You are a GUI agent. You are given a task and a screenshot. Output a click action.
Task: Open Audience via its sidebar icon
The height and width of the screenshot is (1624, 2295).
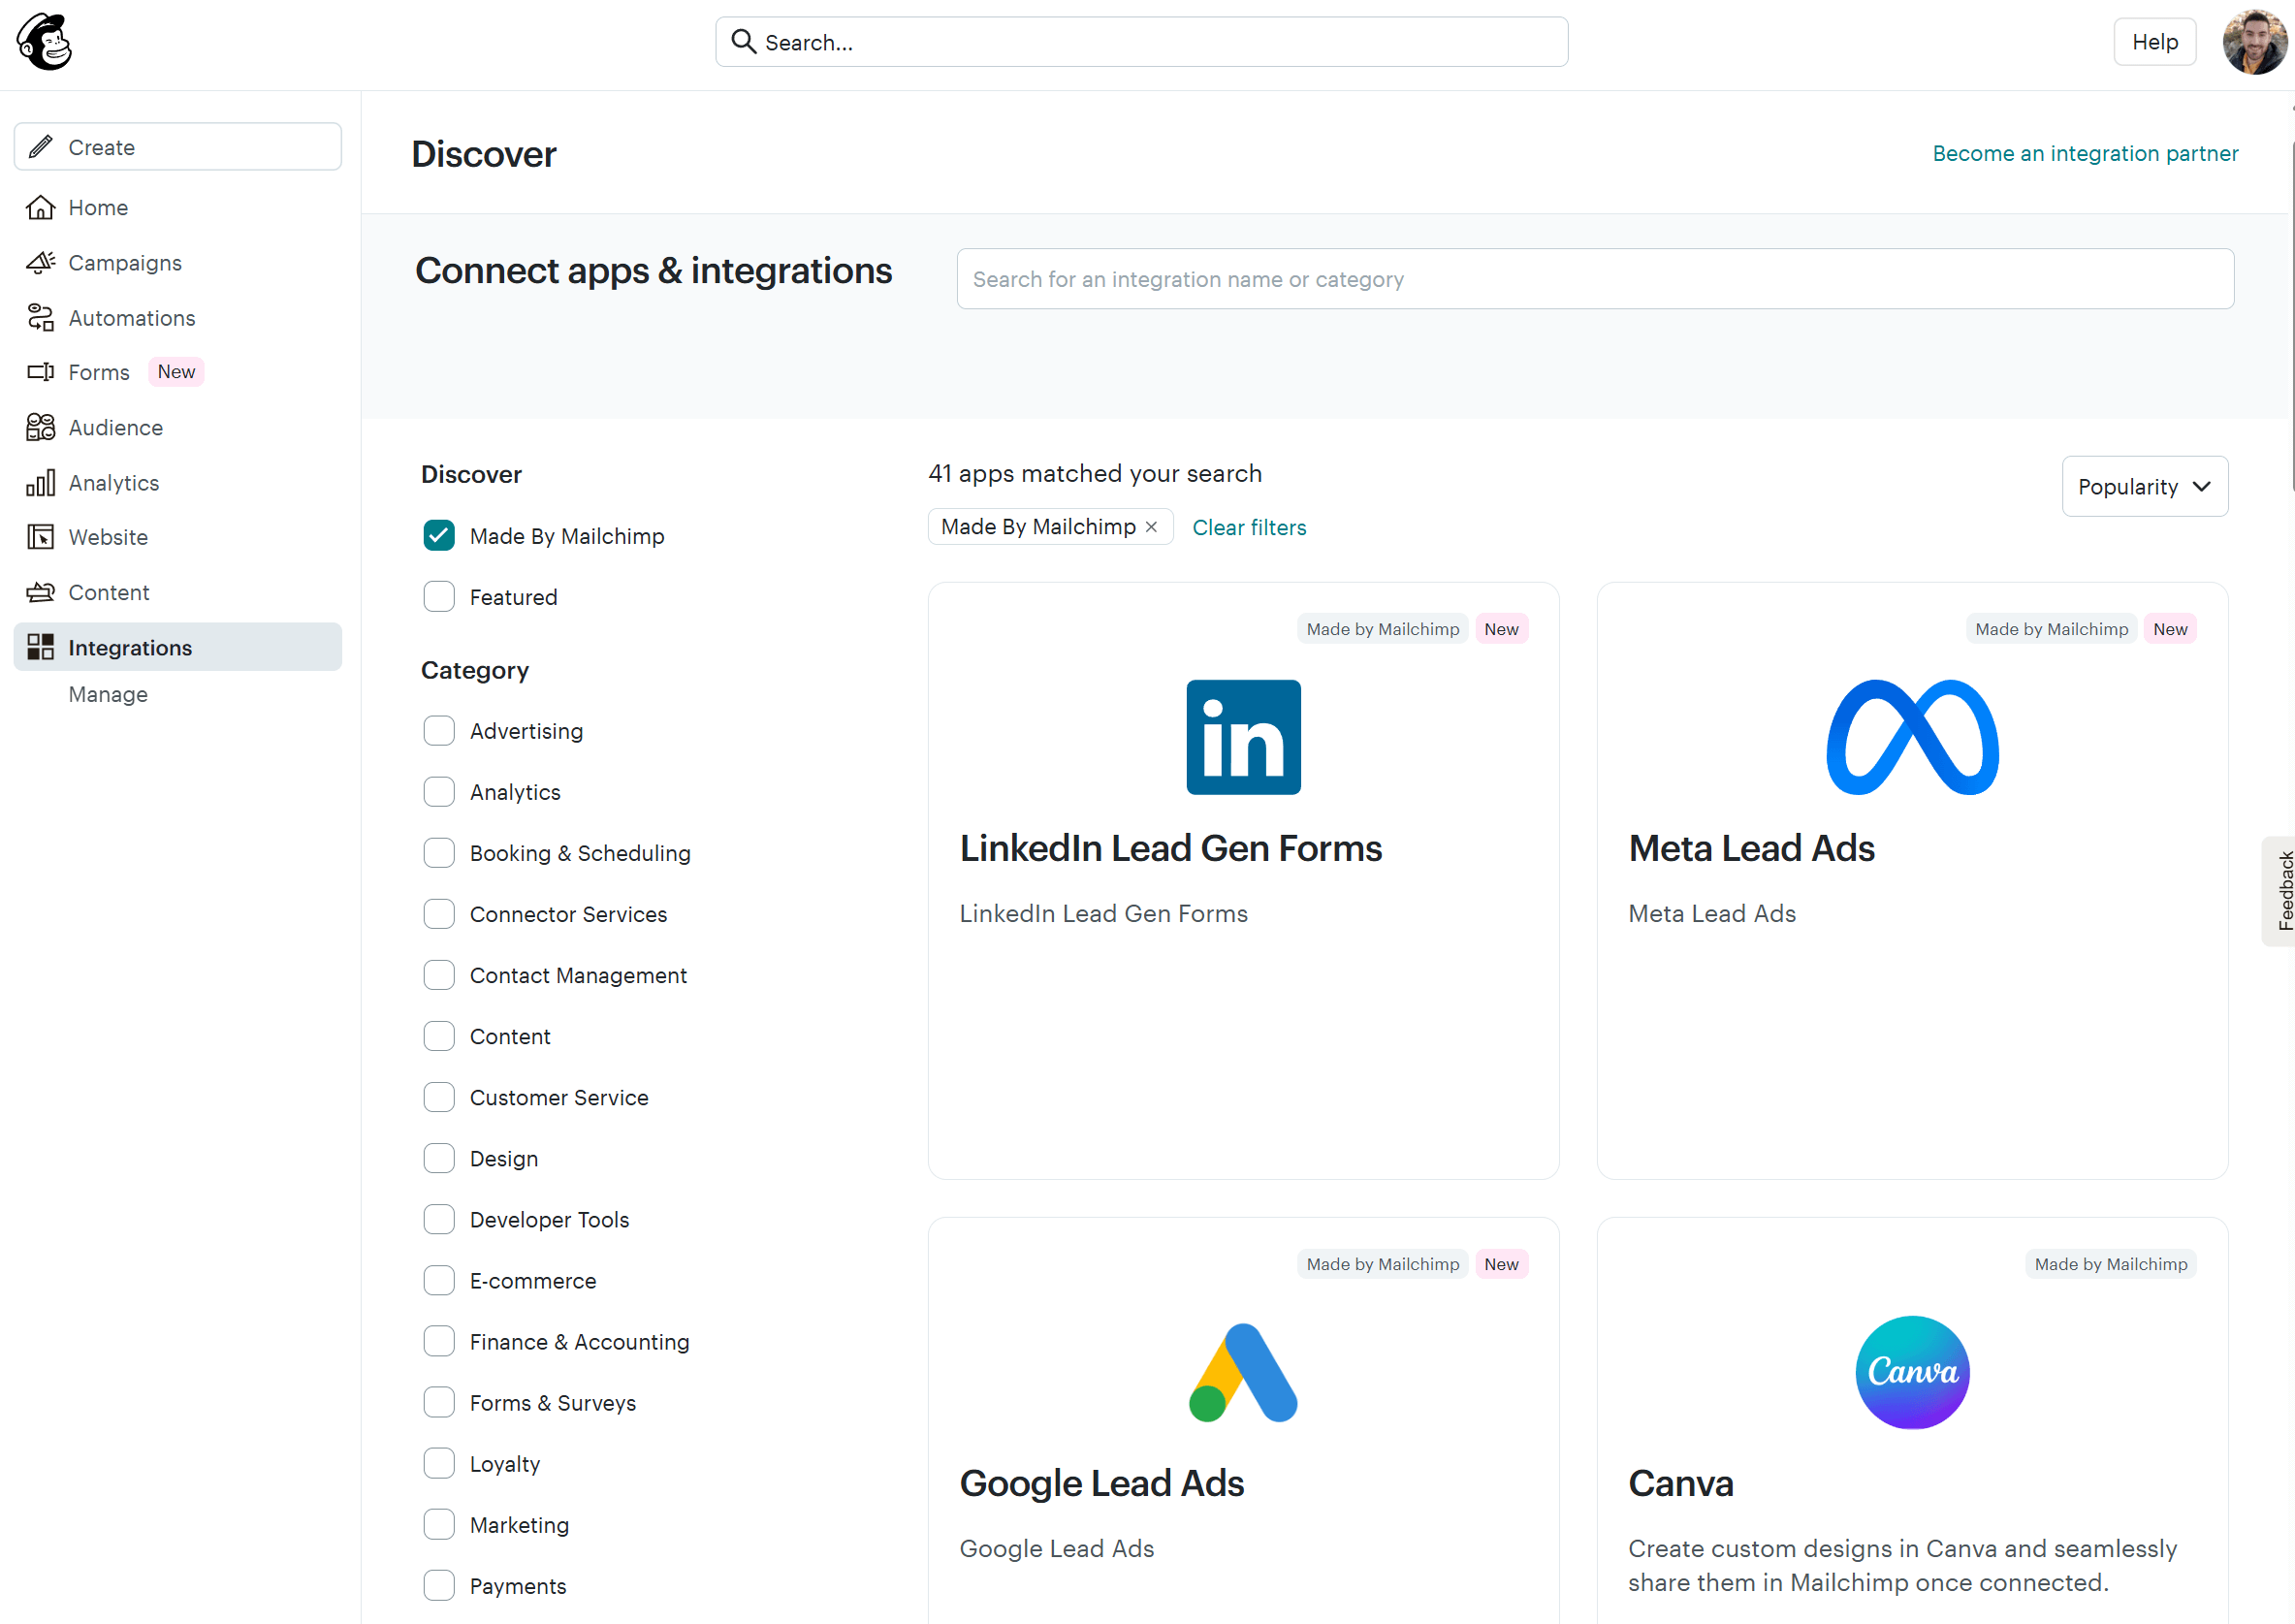(41, 427)
